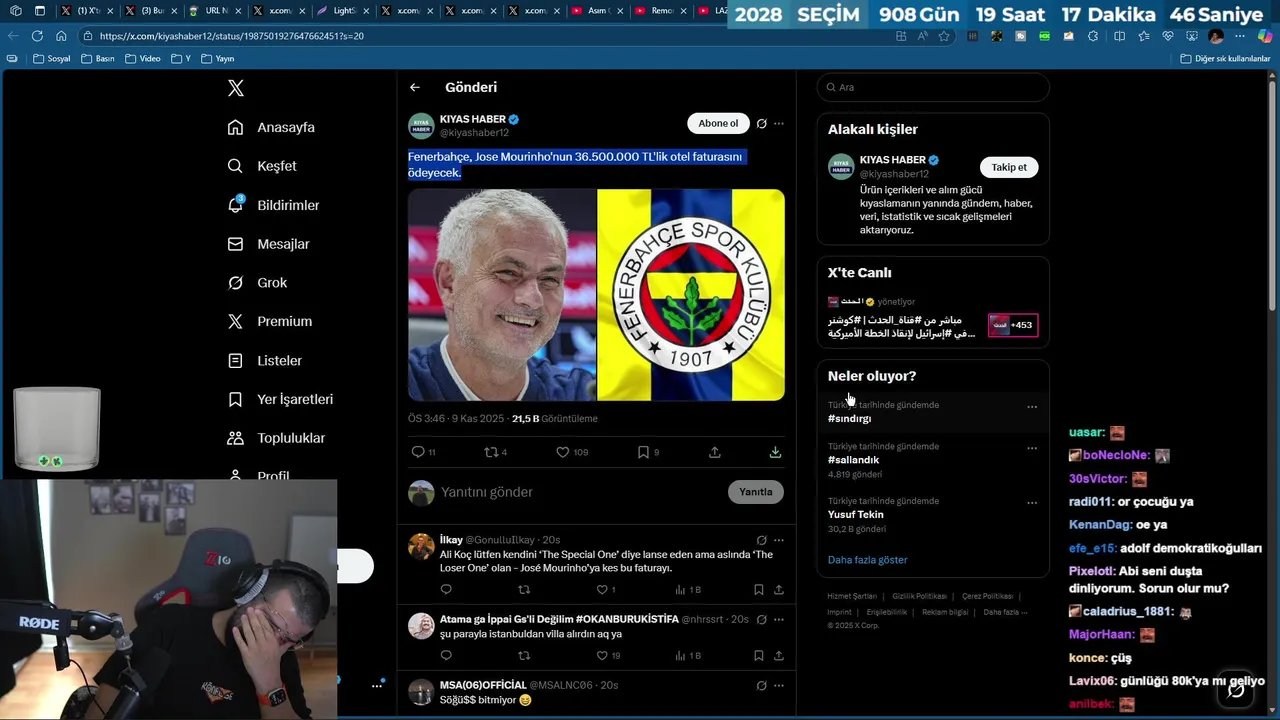Screen dimensions: 1280x720
Task: Open Listeler in the sidebar
Action: 264,360
